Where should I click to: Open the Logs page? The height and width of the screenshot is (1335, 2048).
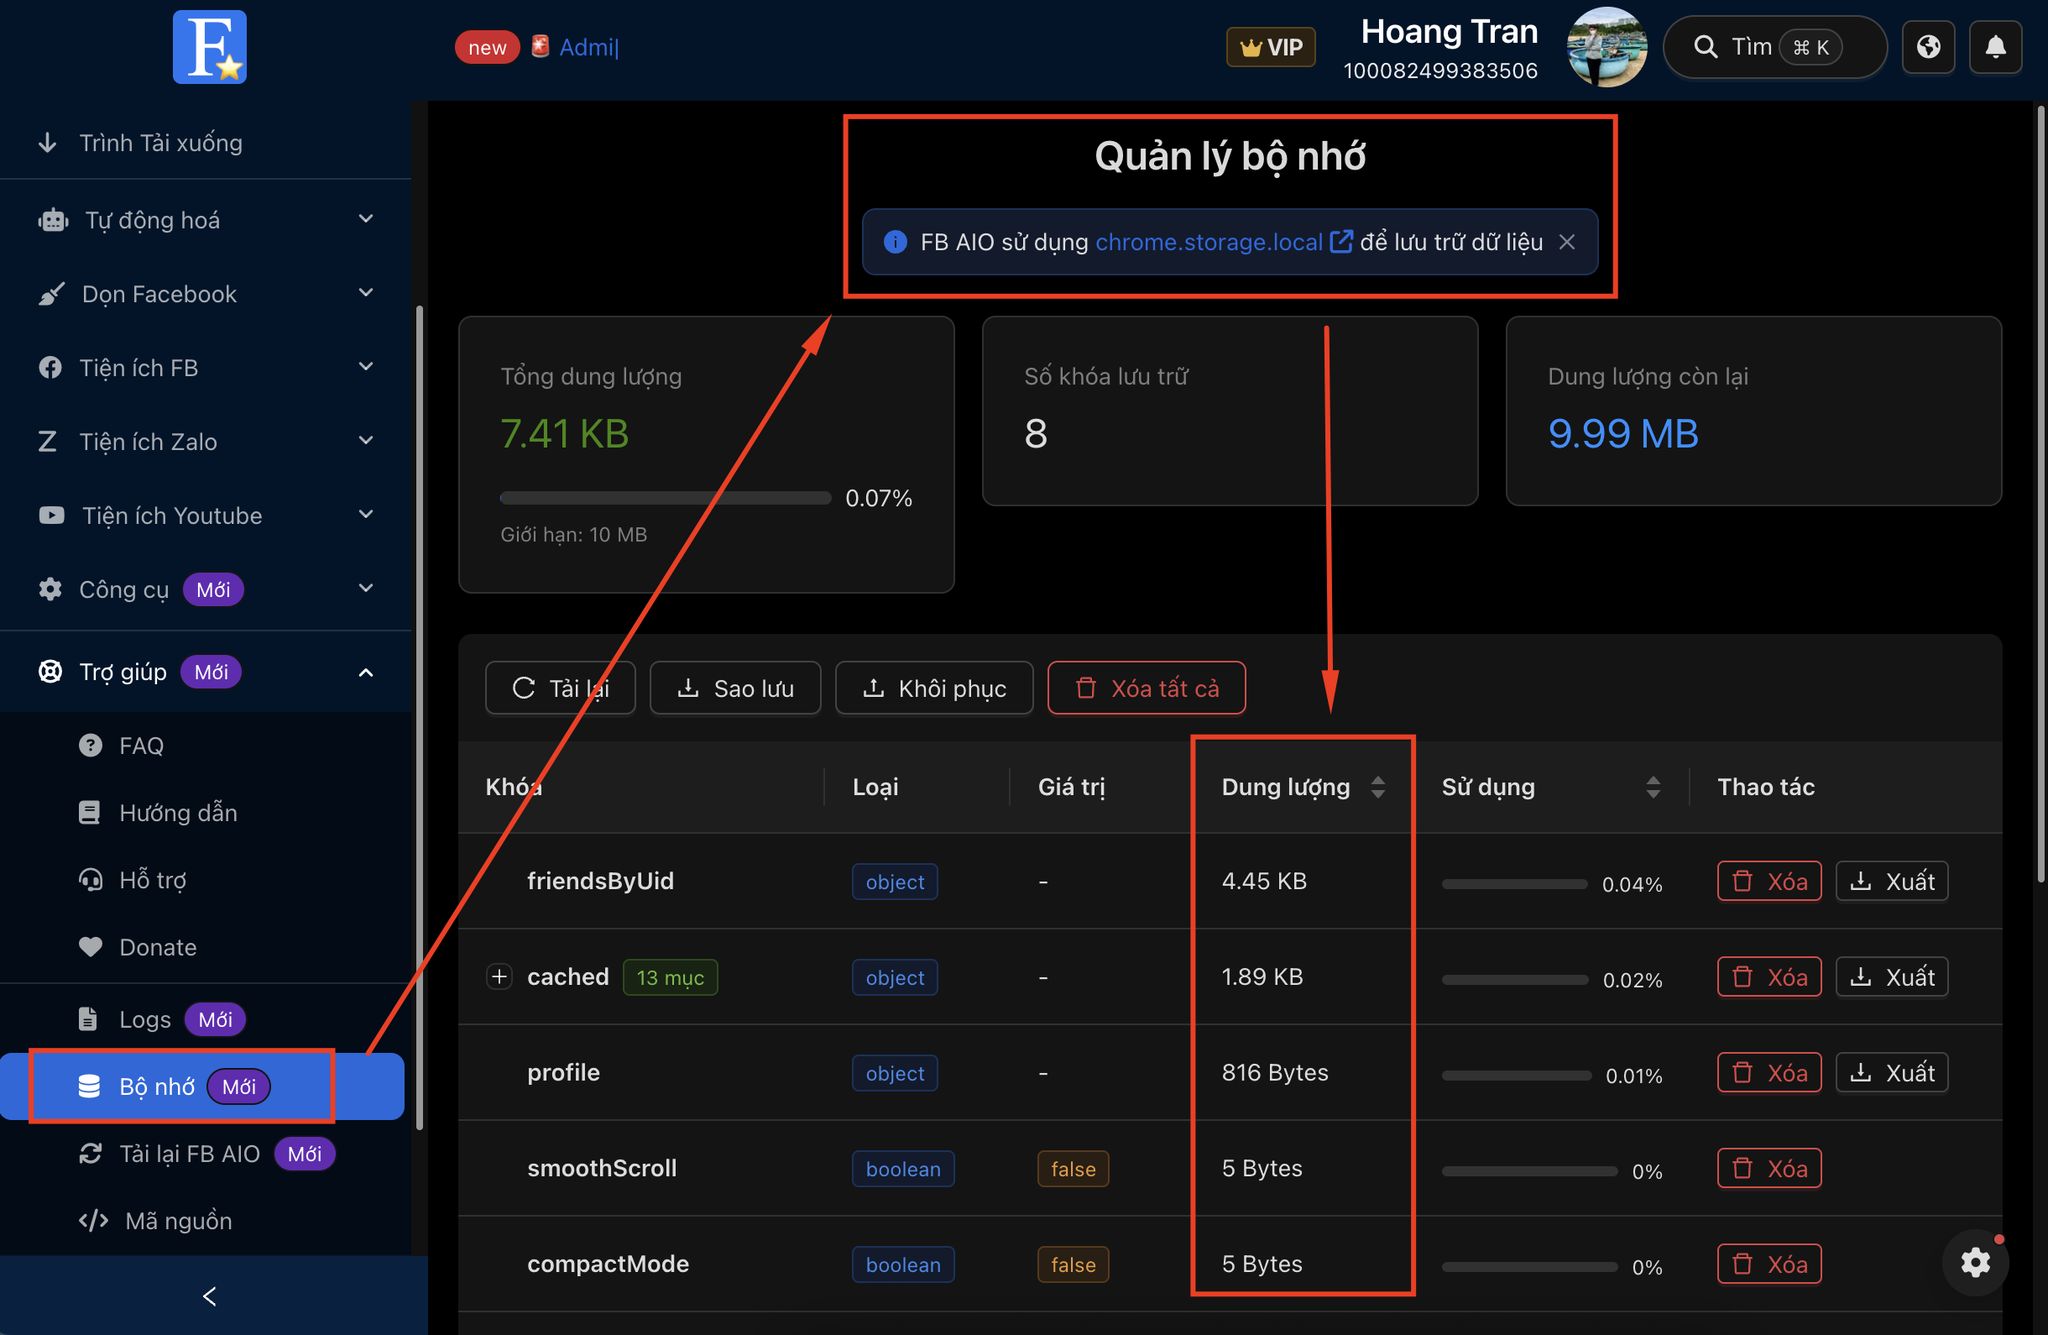[205, 1020]
